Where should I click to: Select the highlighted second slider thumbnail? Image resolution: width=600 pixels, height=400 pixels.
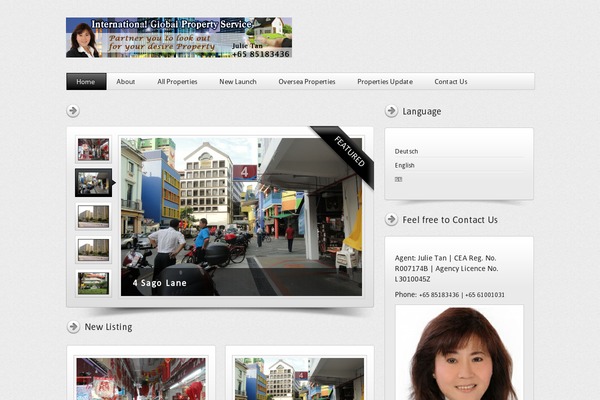coord(93,183)
